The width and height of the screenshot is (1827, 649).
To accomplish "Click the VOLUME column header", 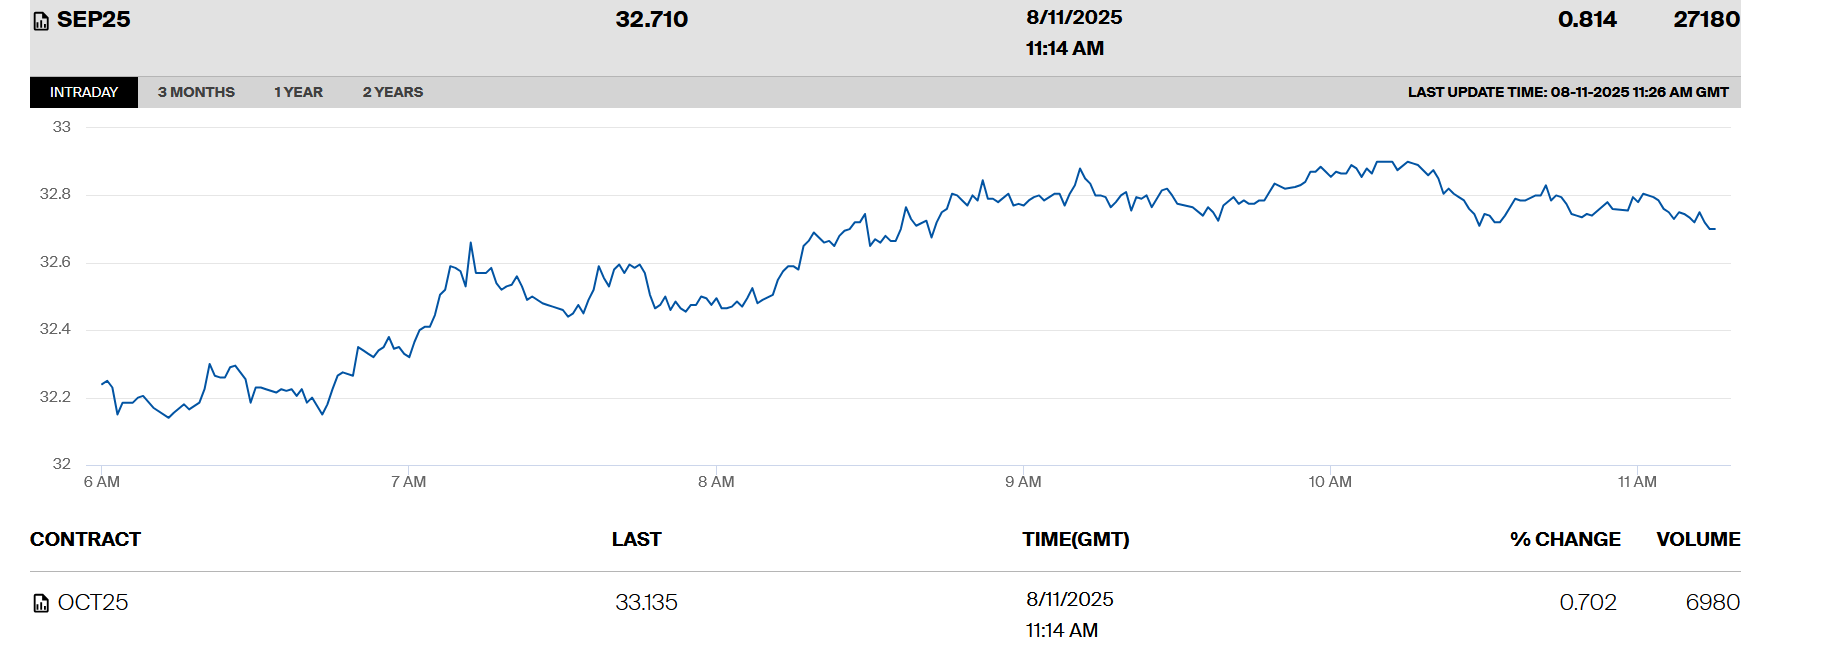I will 1697,539.
